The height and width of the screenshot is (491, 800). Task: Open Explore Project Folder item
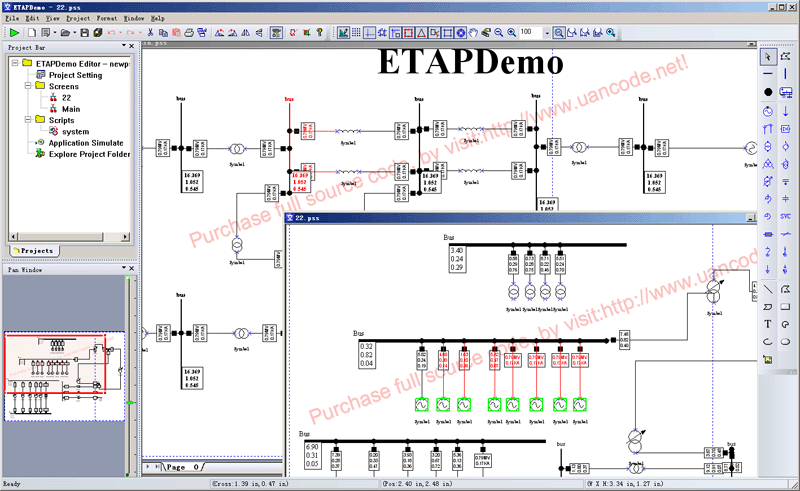[x=89, y=154]
